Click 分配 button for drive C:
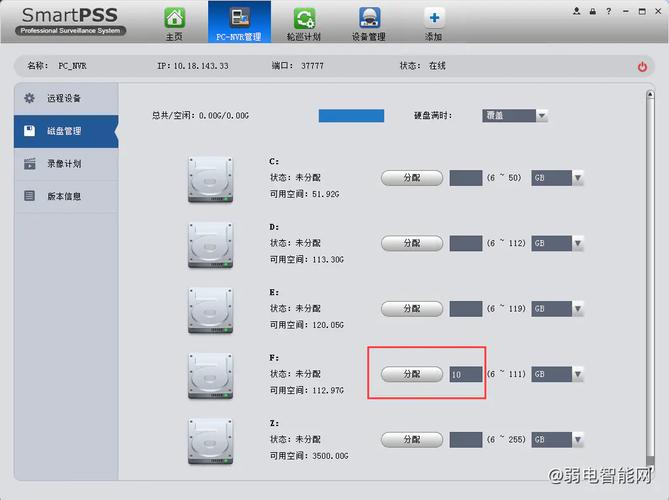Screen dimensions: 669x500 coord(412,178)
